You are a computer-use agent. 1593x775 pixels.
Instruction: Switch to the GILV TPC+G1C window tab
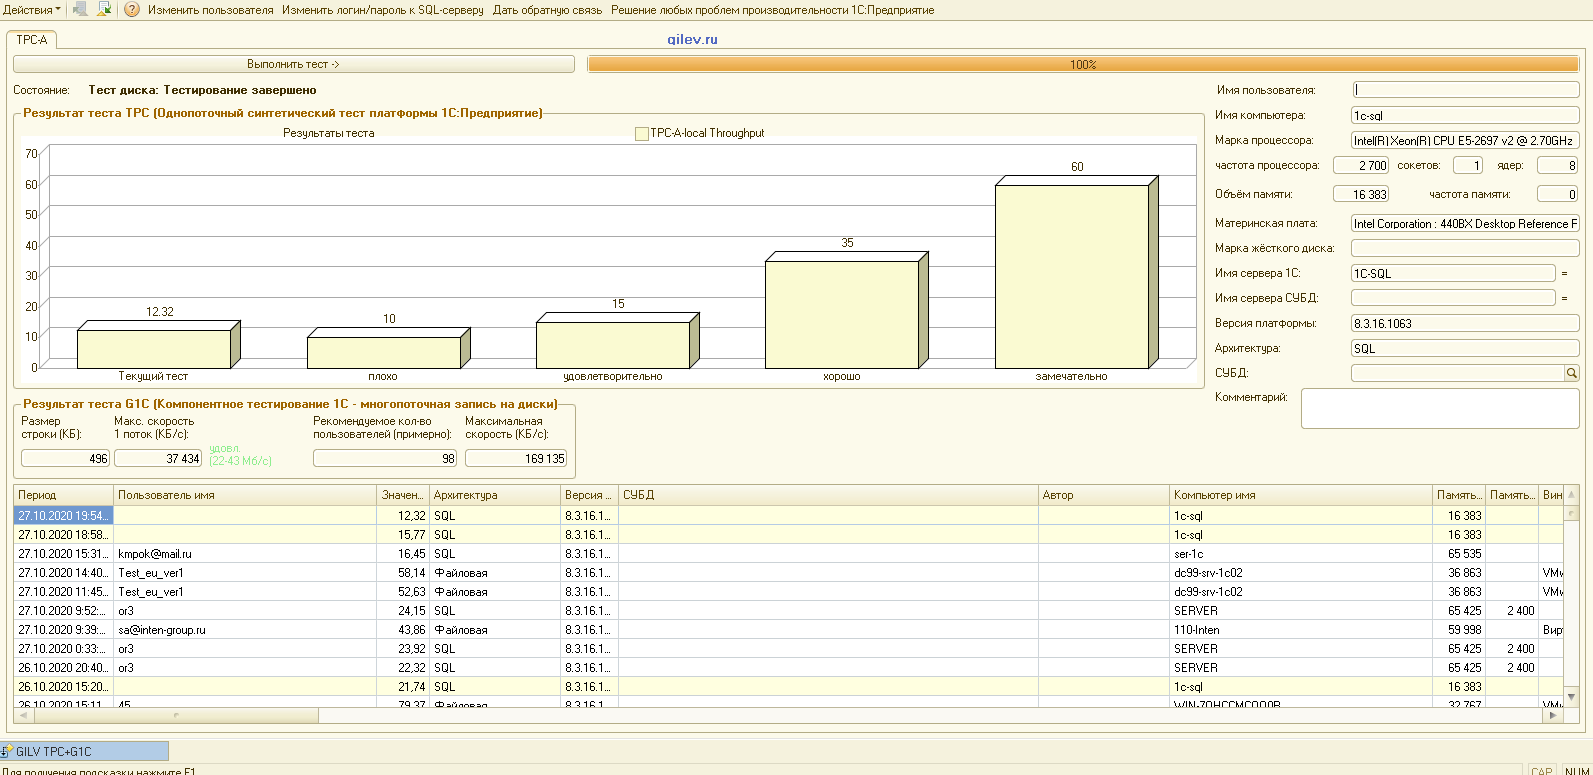point(84,751)
